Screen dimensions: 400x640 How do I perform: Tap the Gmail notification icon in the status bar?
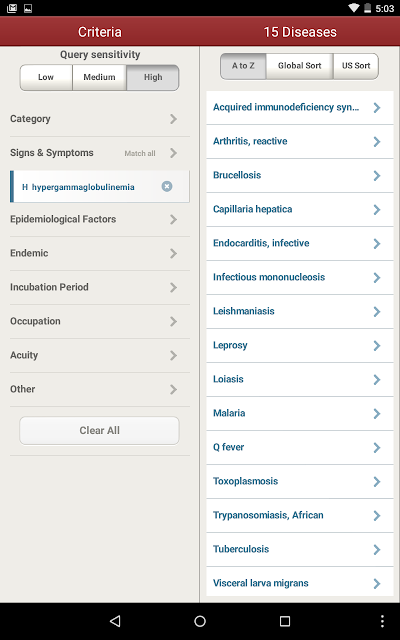click(x=12, y=8)
